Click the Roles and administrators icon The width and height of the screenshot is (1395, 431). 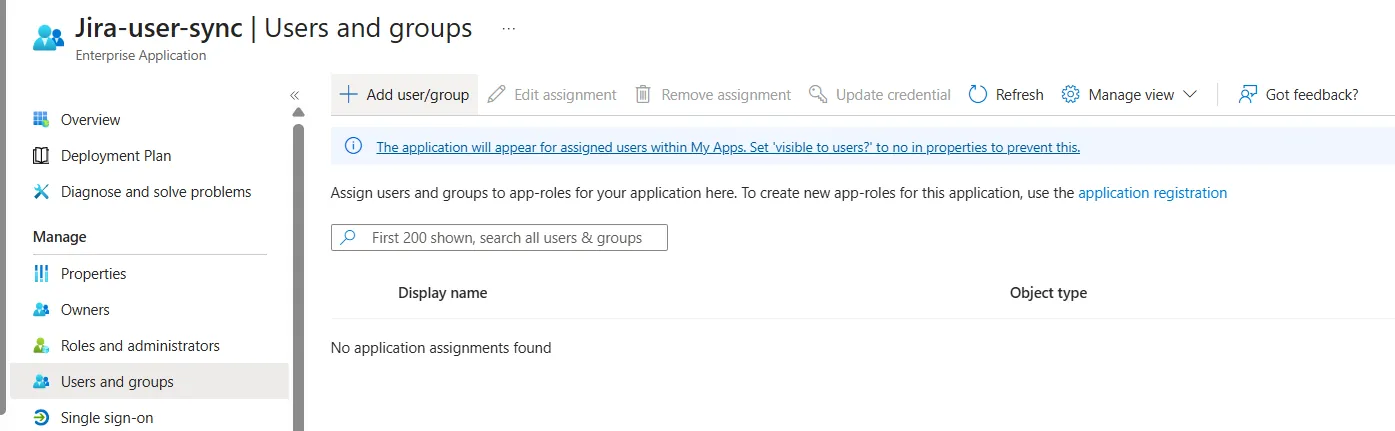[41, 346]
